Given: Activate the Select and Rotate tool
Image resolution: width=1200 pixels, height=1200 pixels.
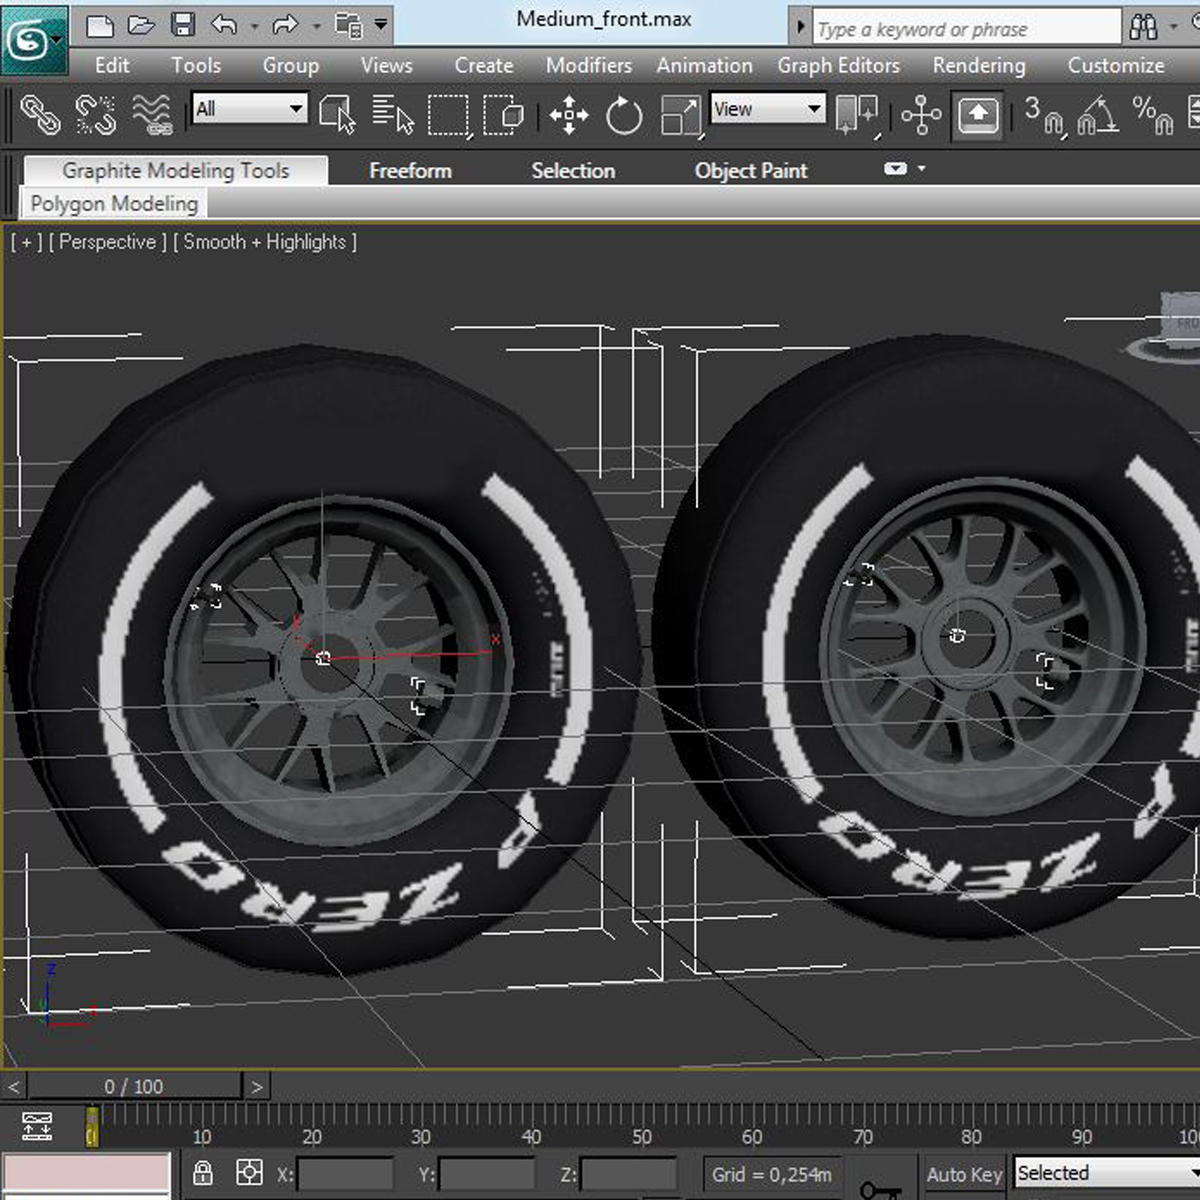Looking at the screenshot, I should 624,115.
